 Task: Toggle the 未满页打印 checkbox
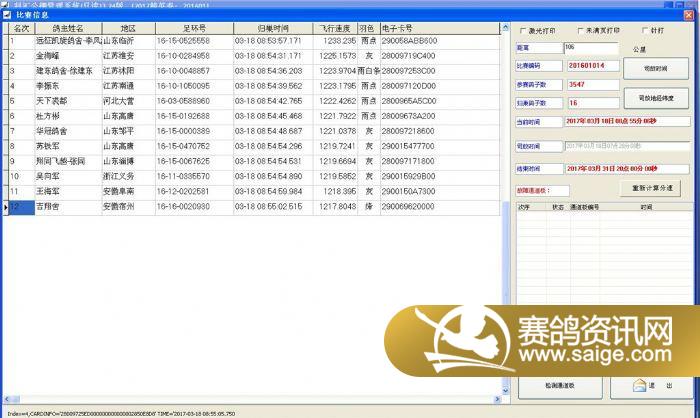pos(577,30)
